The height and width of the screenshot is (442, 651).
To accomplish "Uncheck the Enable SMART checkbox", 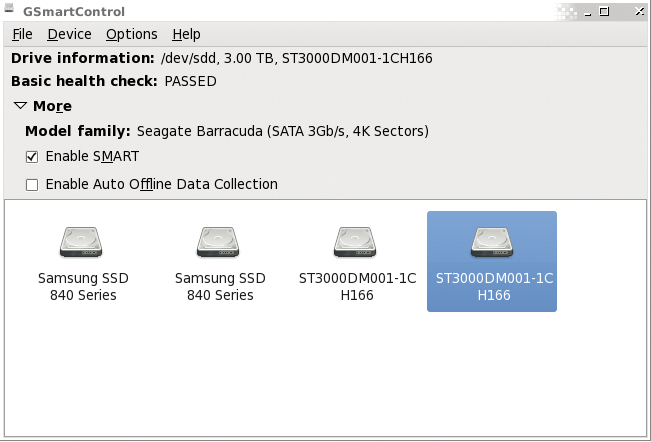I will pos(32,157).
